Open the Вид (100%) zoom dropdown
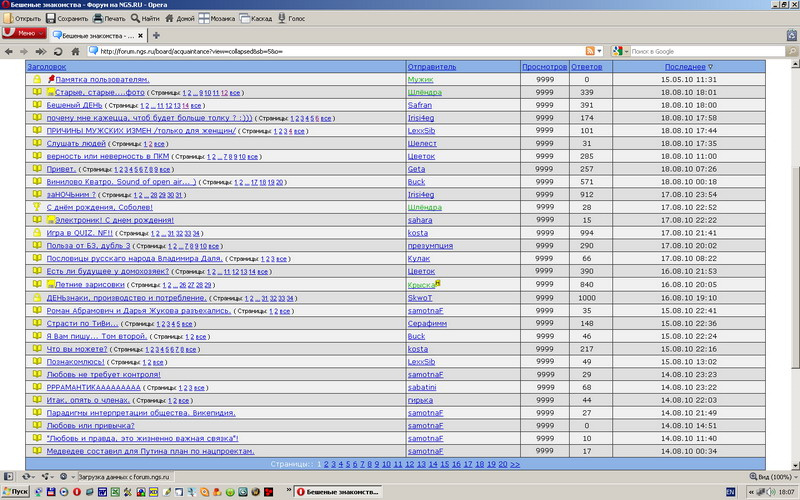Screen dimensions: 800x500 coord(772,477)
